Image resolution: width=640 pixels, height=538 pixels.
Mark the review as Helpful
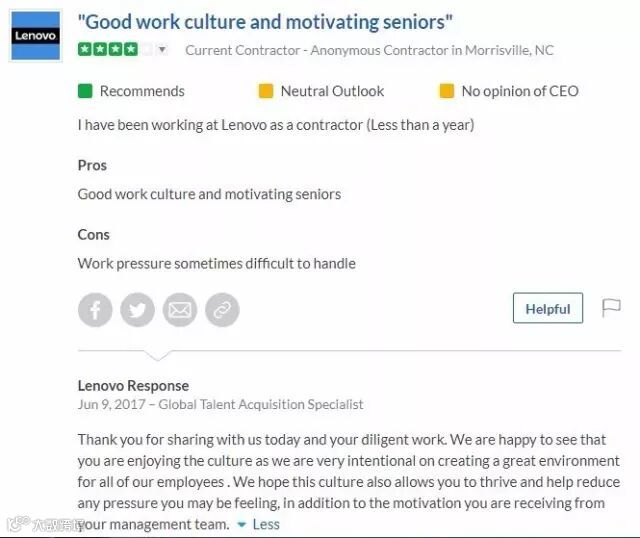click(547, 309)
